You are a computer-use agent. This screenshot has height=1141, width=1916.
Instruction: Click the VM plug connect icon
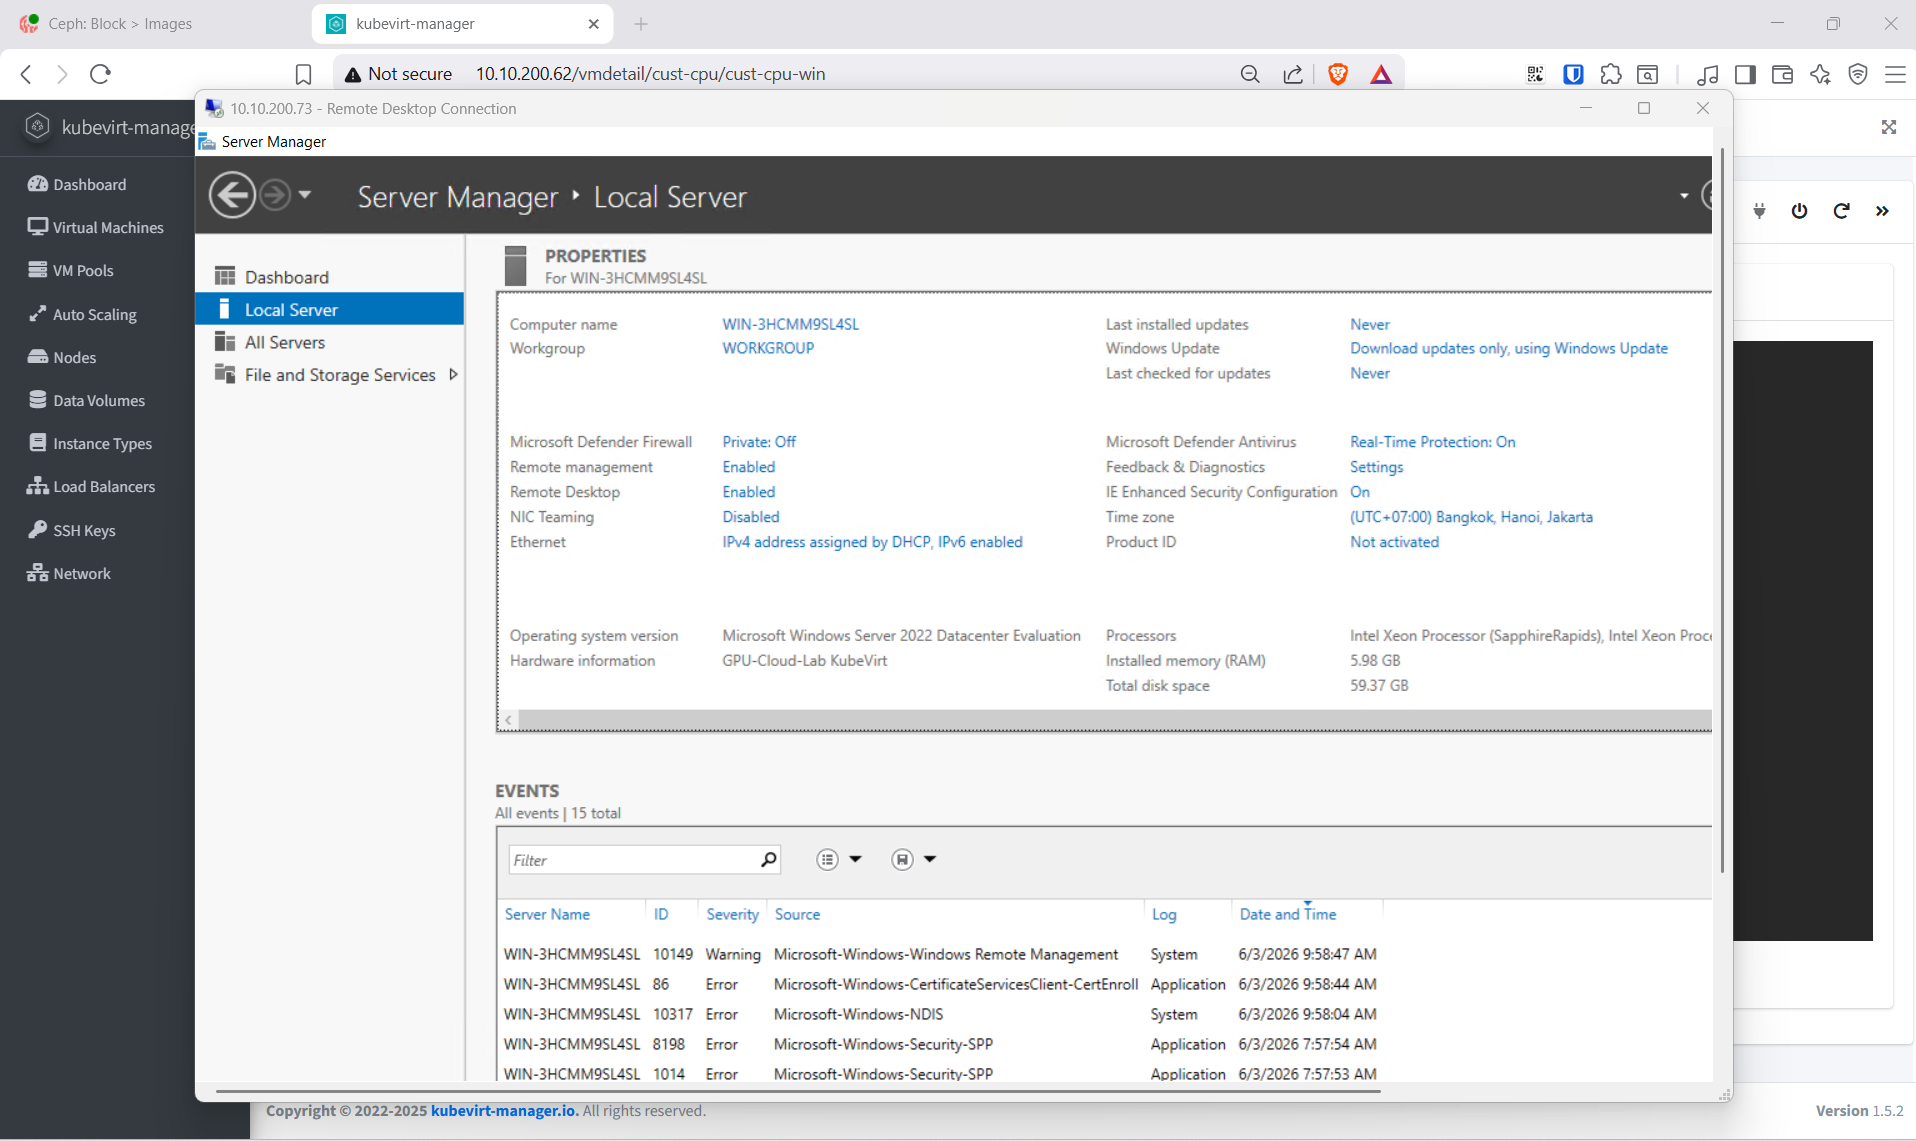click(x=1759, y=210)
